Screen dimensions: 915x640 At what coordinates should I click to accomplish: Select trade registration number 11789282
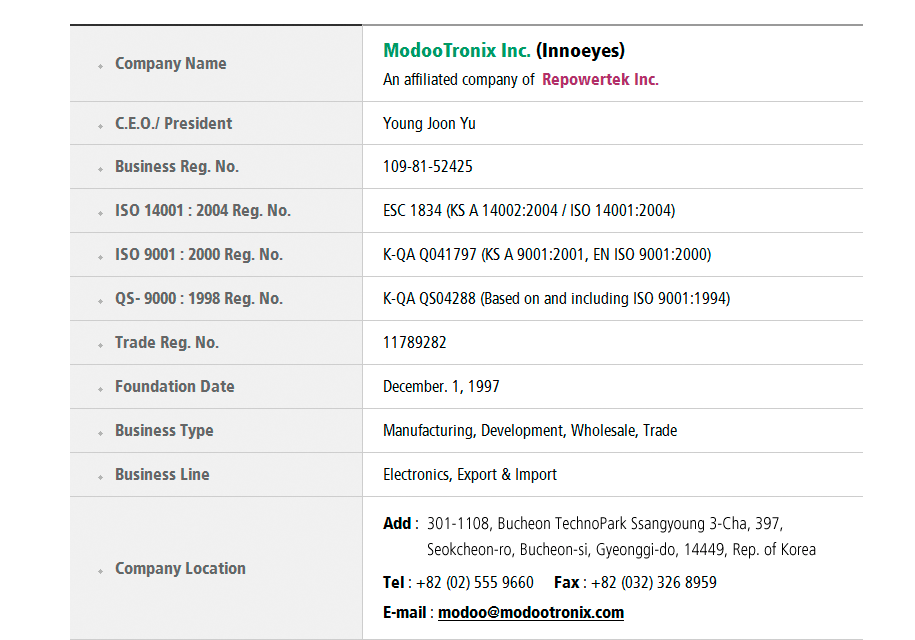414,342
